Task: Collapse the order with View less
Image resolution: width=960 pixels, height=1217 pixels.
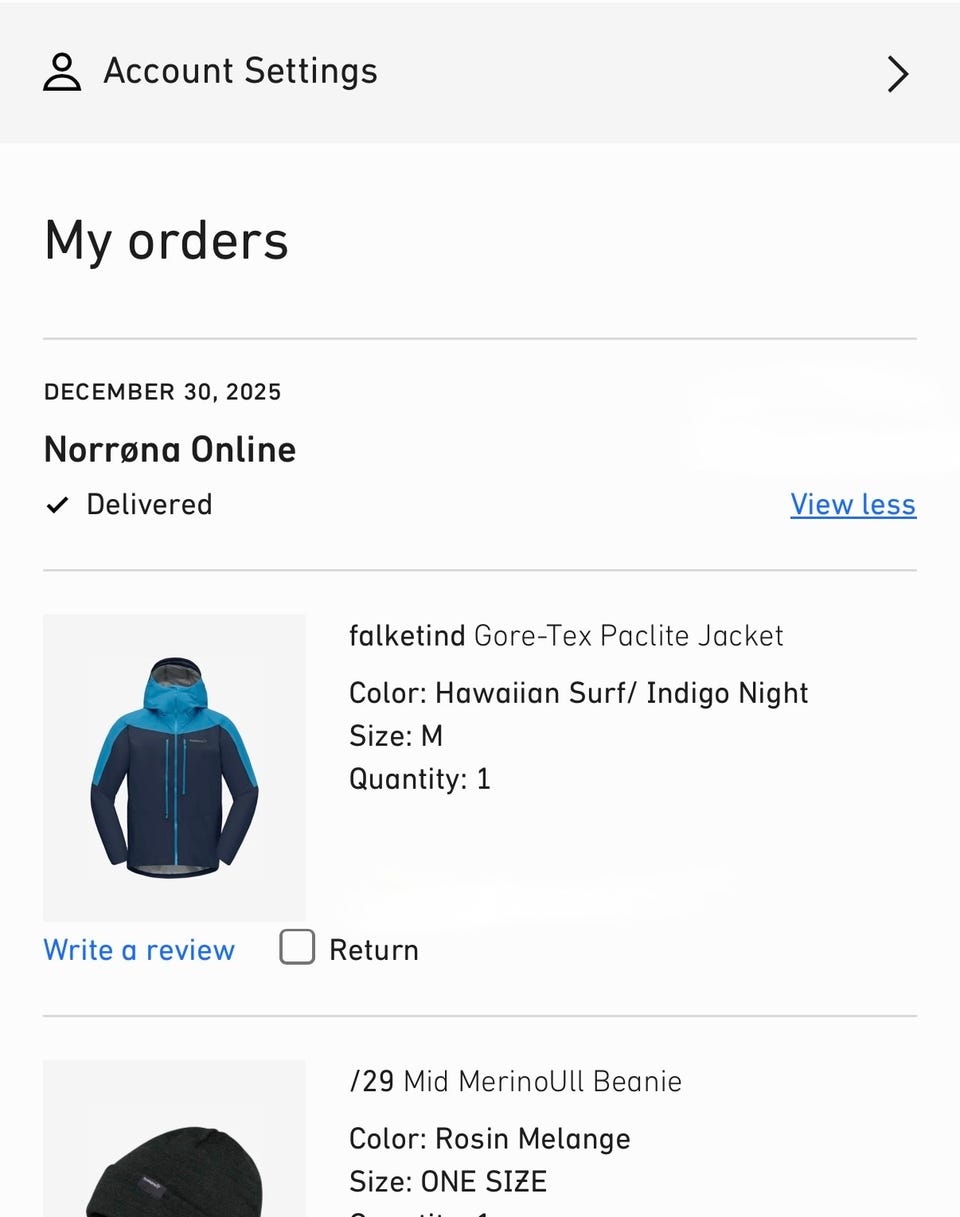Action: [852, 505]
